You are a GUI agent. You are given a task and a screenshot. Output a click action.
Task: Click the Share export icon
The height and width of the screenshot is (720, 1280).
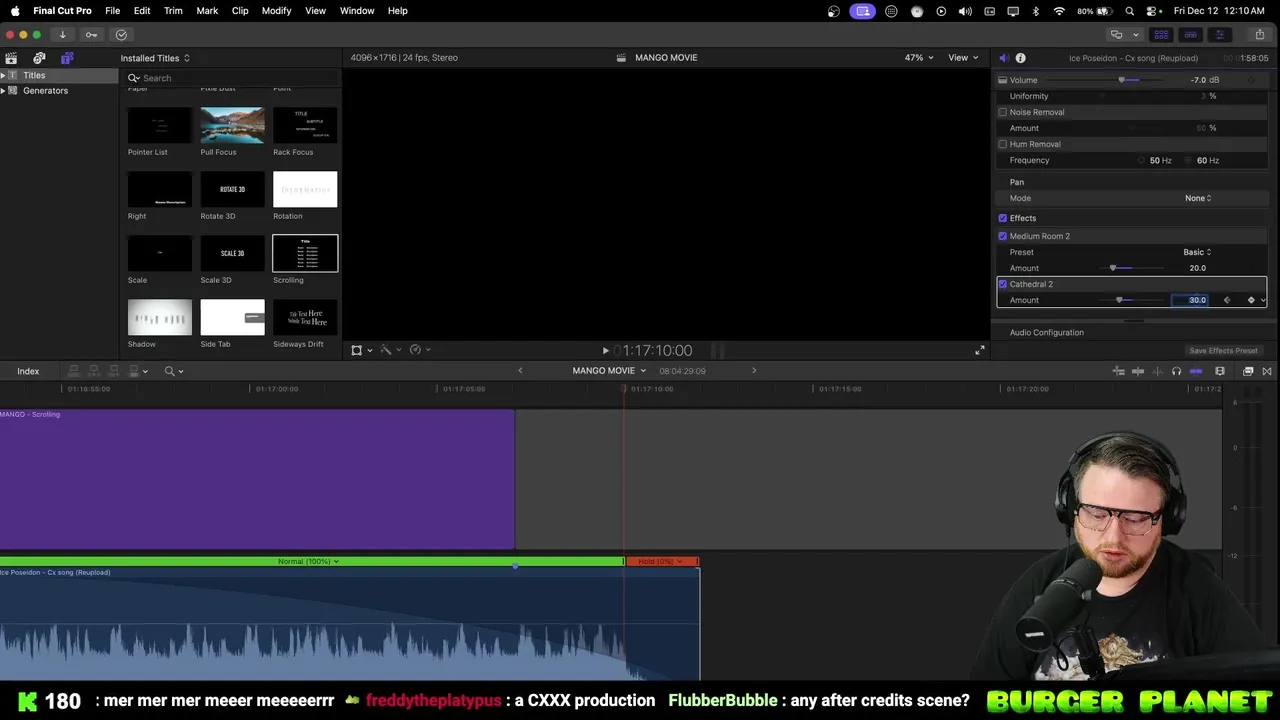pyautogui.click(x=1259, y=34)
